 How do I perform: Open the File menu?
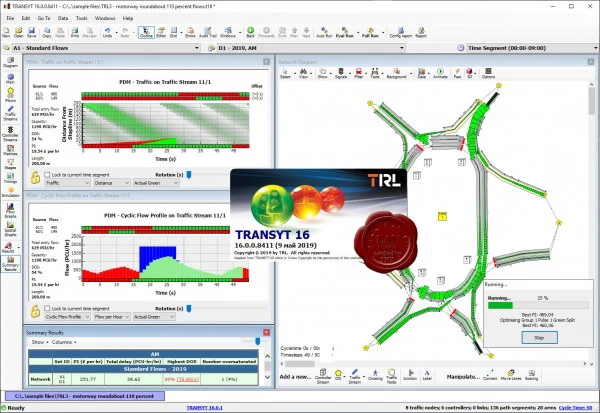(x=10, y=18)
